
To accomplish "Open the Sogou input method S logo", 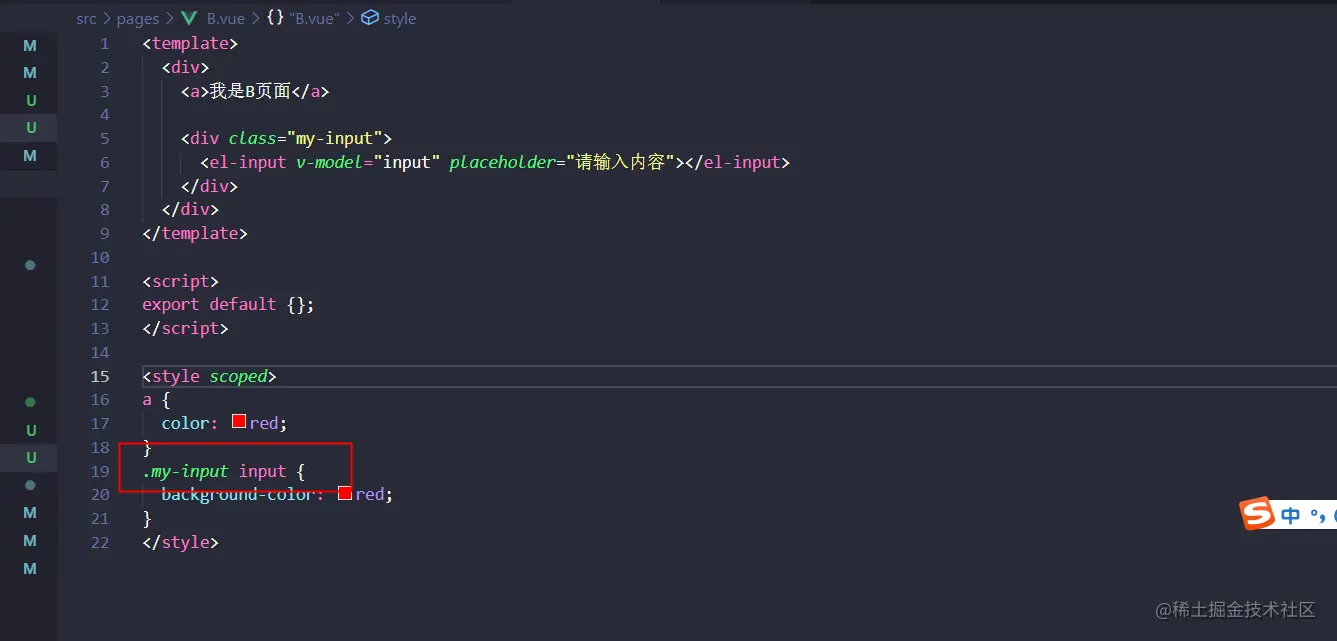I will [x=1257, y=513].
